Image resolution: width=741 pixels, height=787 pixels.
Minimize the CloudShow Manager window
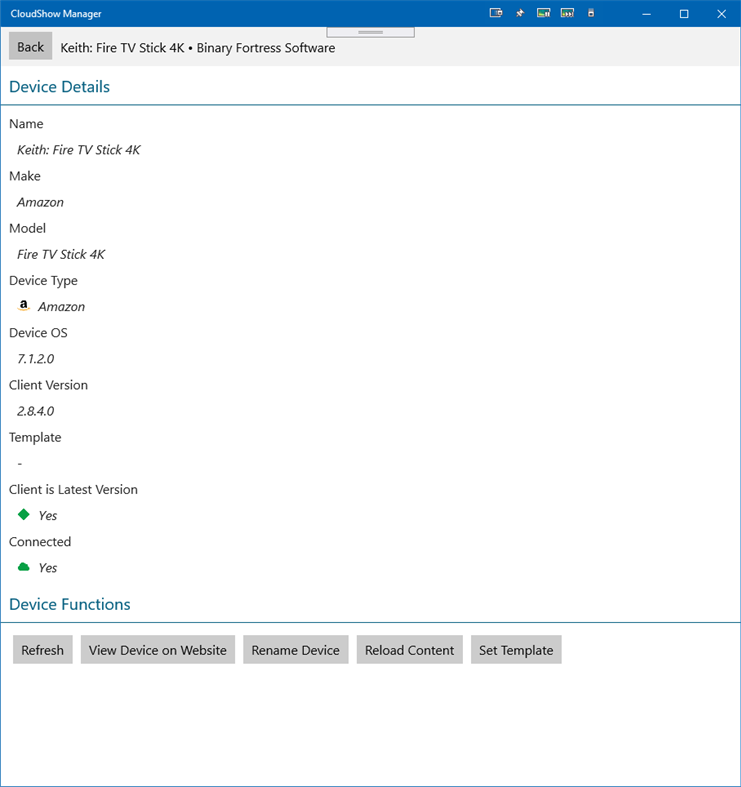tap(647, 14)
